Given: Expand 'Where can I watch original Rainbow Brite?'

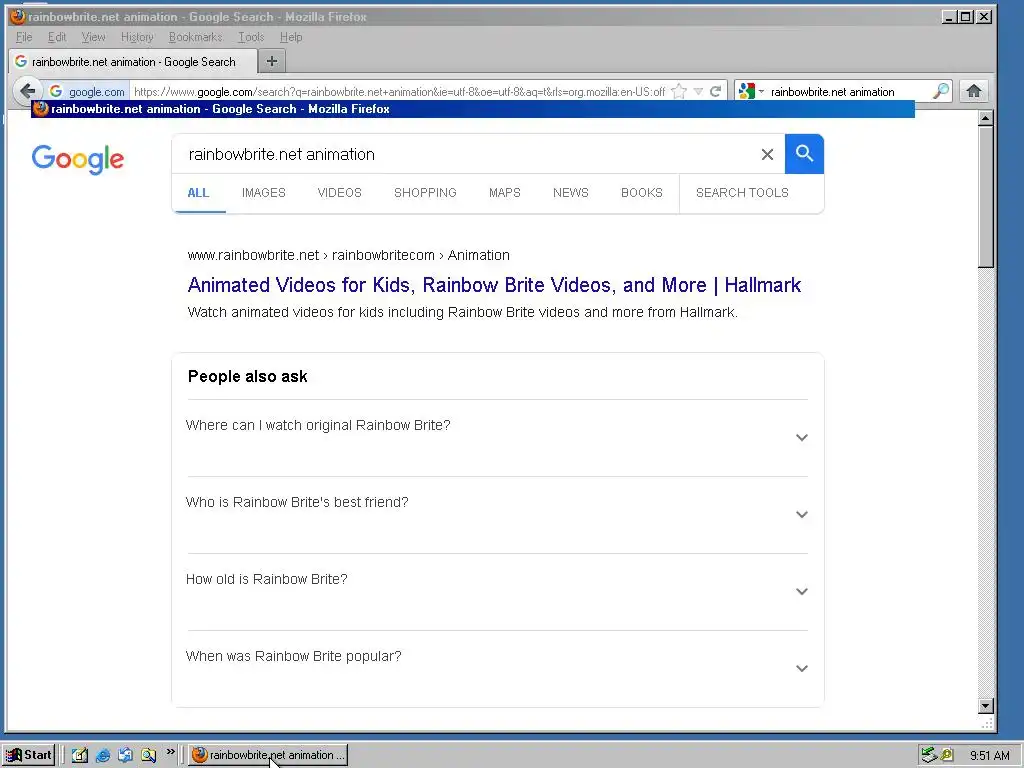Looking at the screenshot, I should pos(497,438).
